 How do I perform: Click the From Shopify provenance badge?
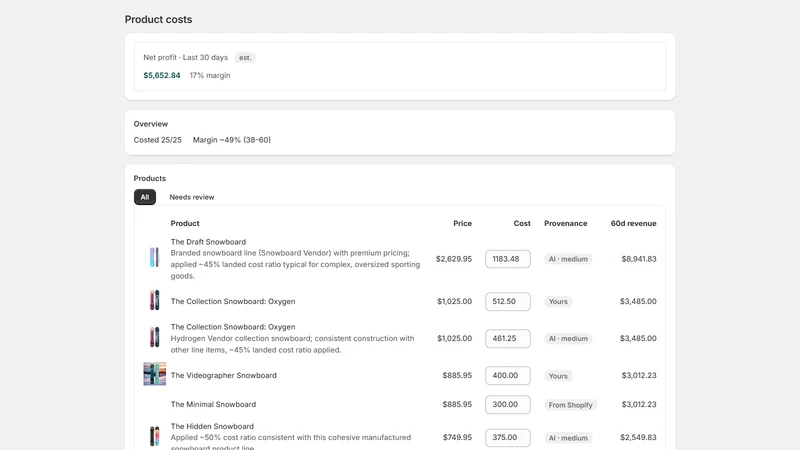pos(570,405)
